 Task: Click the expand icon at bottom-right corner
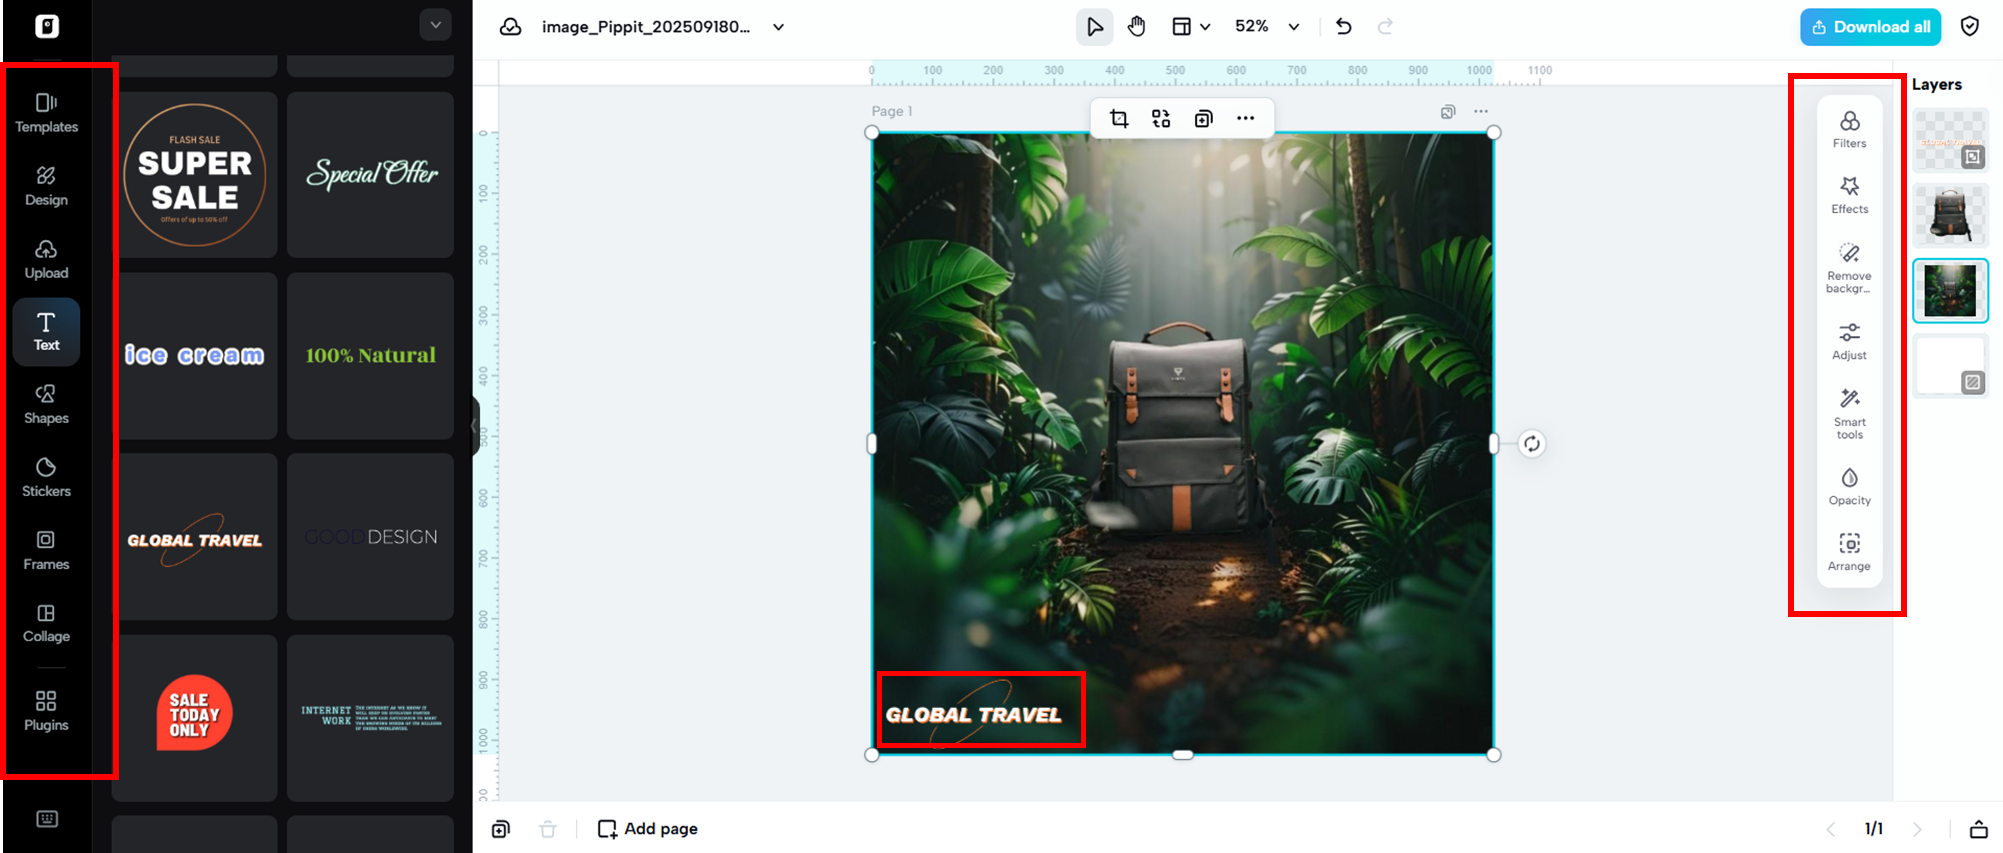(x=1978, y=829)
